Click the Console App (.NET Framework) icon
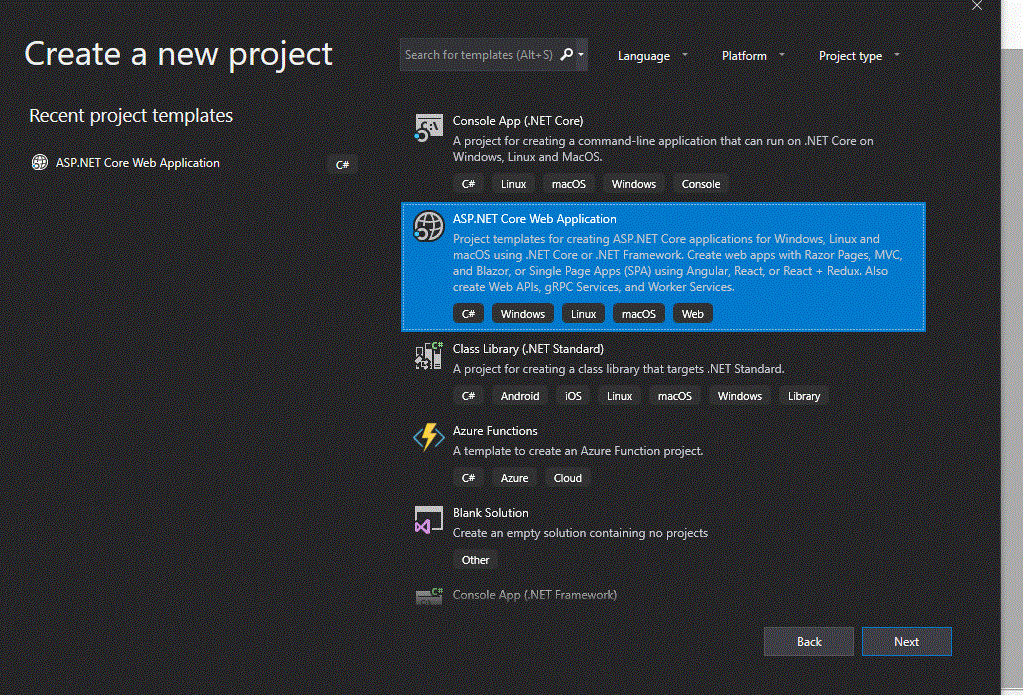Screen dimensions: 1023x695 [428, 594]
